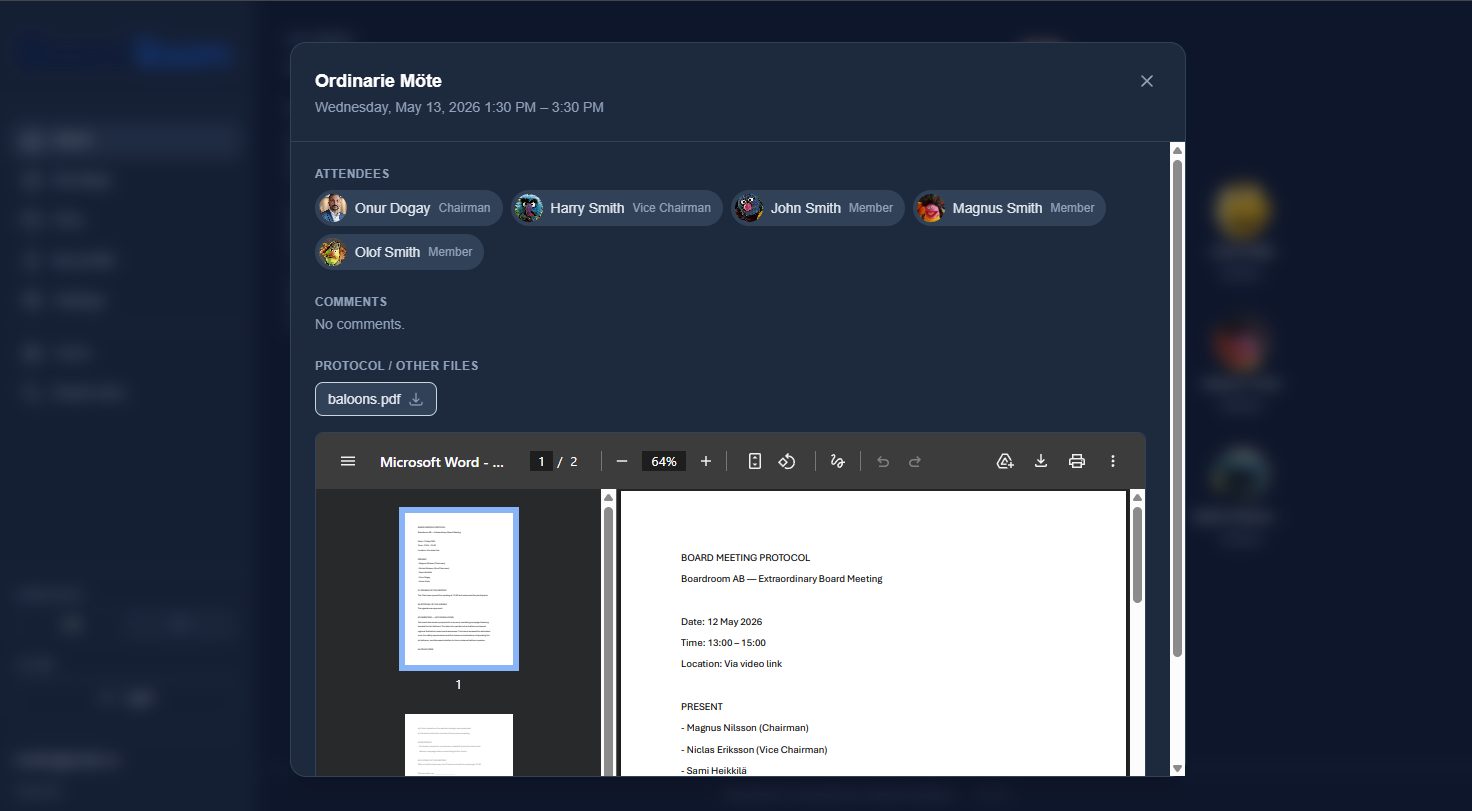Screen dimensions: 1472x811
Task: Click the redo icon in PDF toolbar
Action: [915, 461]
